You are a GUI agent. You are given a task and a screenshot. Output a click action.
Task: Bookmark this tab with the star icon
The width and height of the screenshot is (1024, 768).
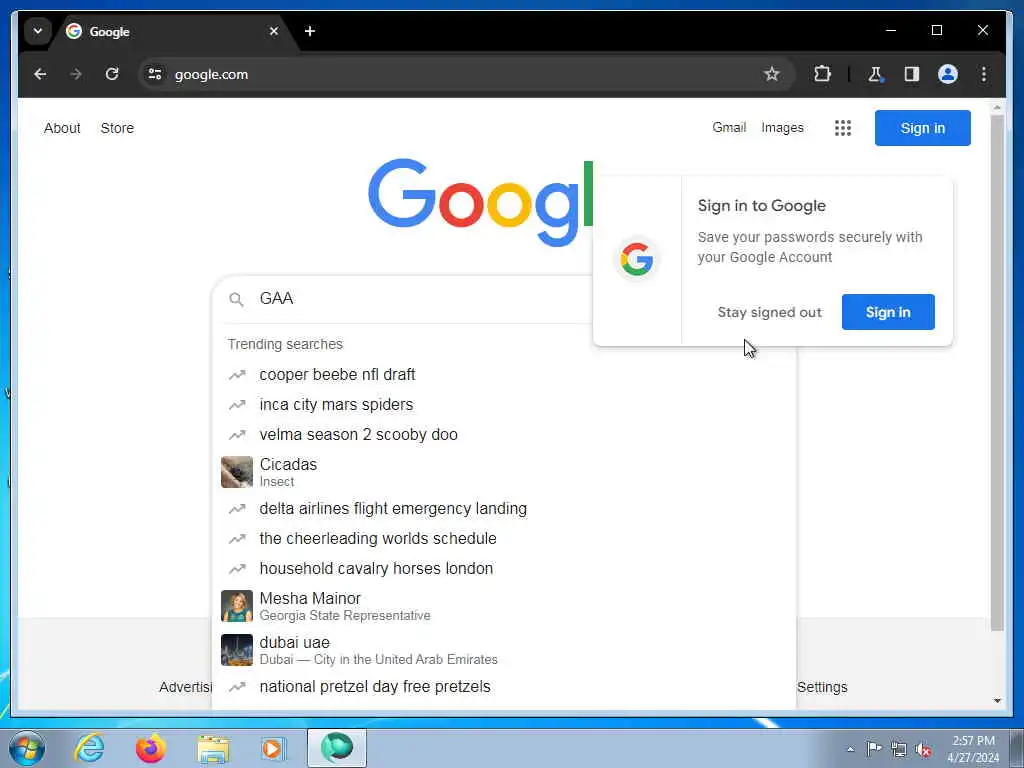click(772, 74)
